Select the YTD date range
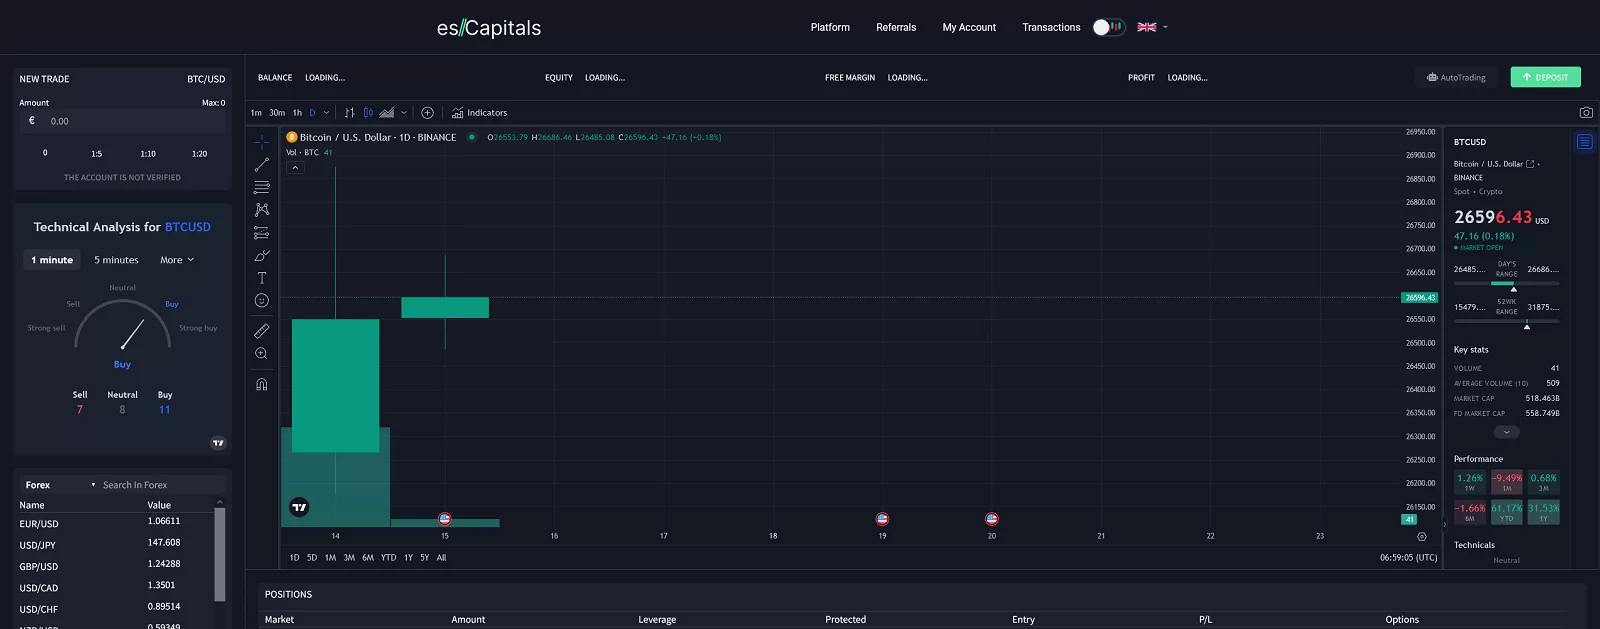1600x629 pixels. click(x=389, y=558)
